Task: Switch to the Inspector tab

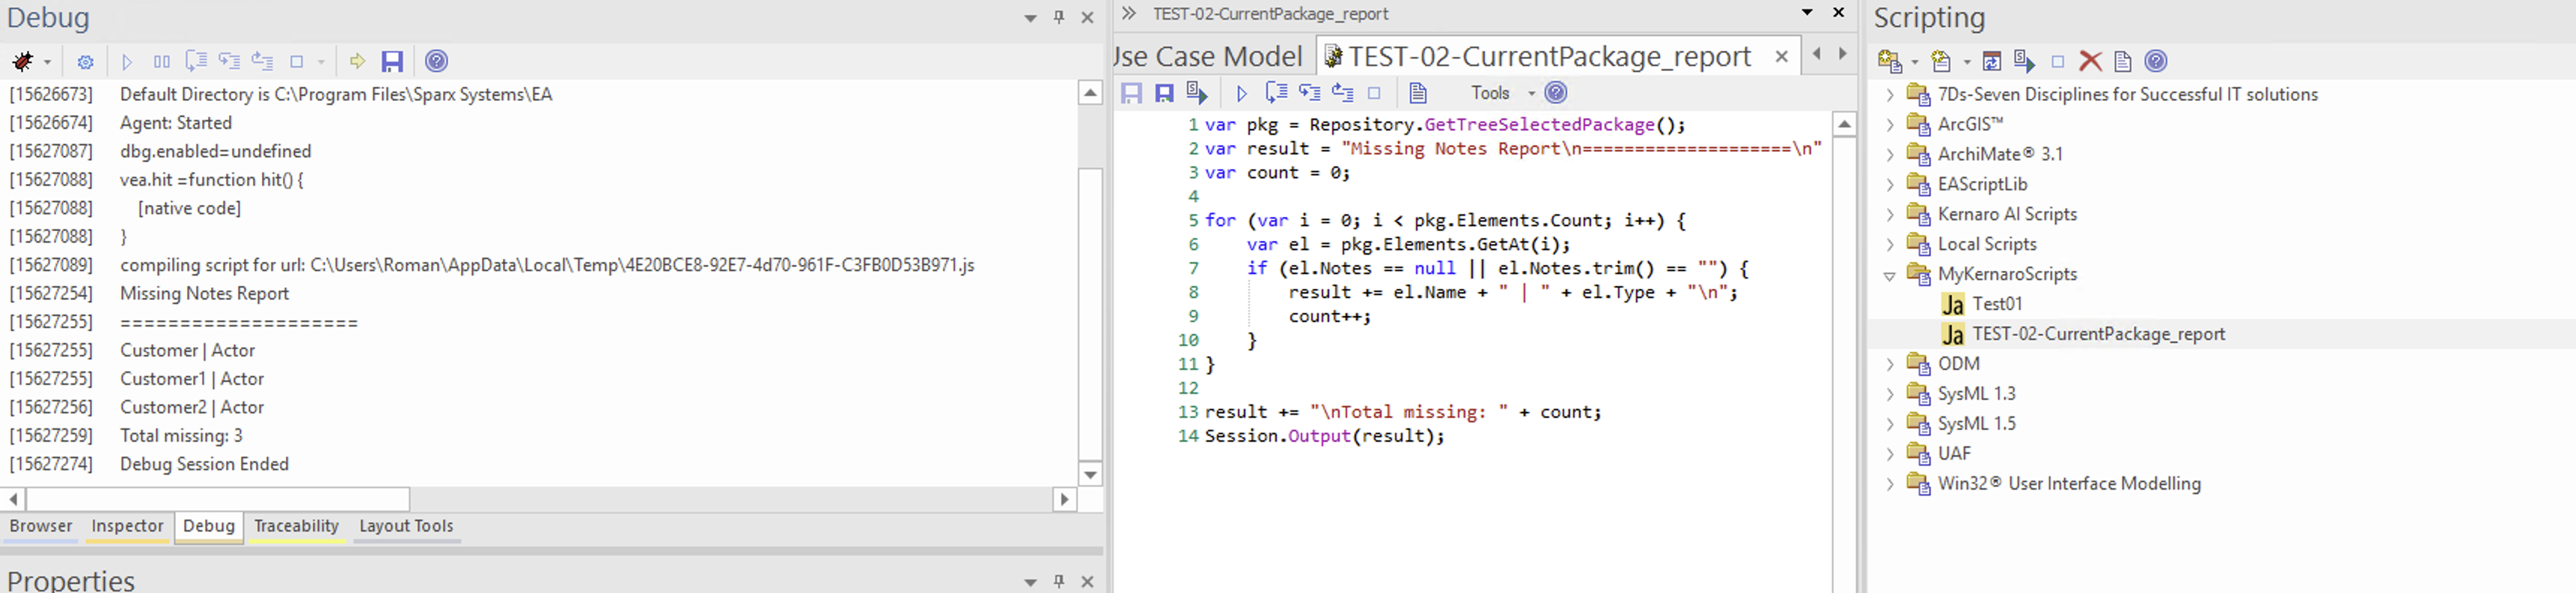Action: (127, 526)
